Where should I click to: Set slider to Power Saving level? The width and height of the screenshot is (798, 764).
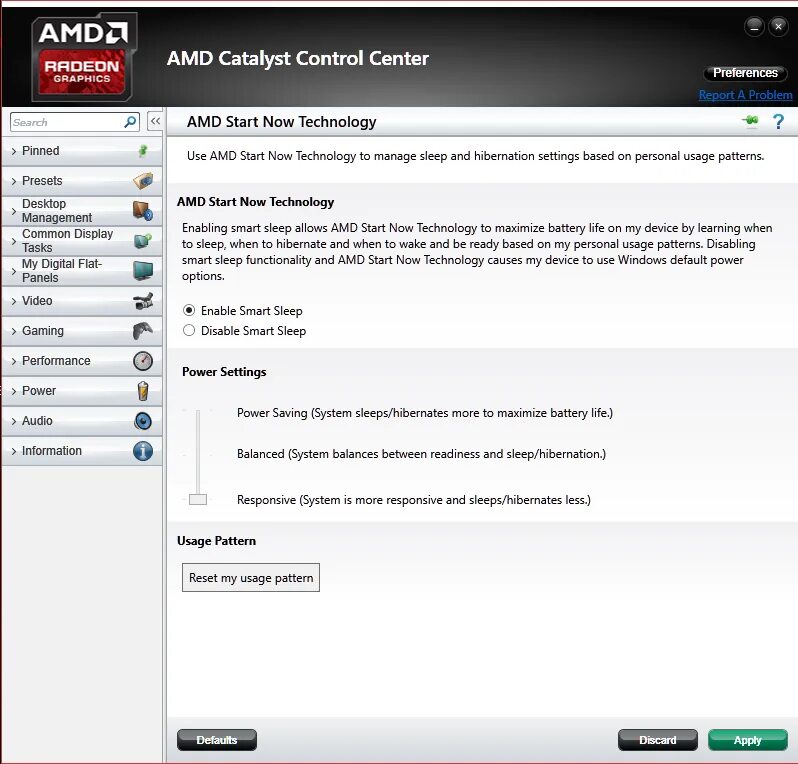tap(198, 413)
